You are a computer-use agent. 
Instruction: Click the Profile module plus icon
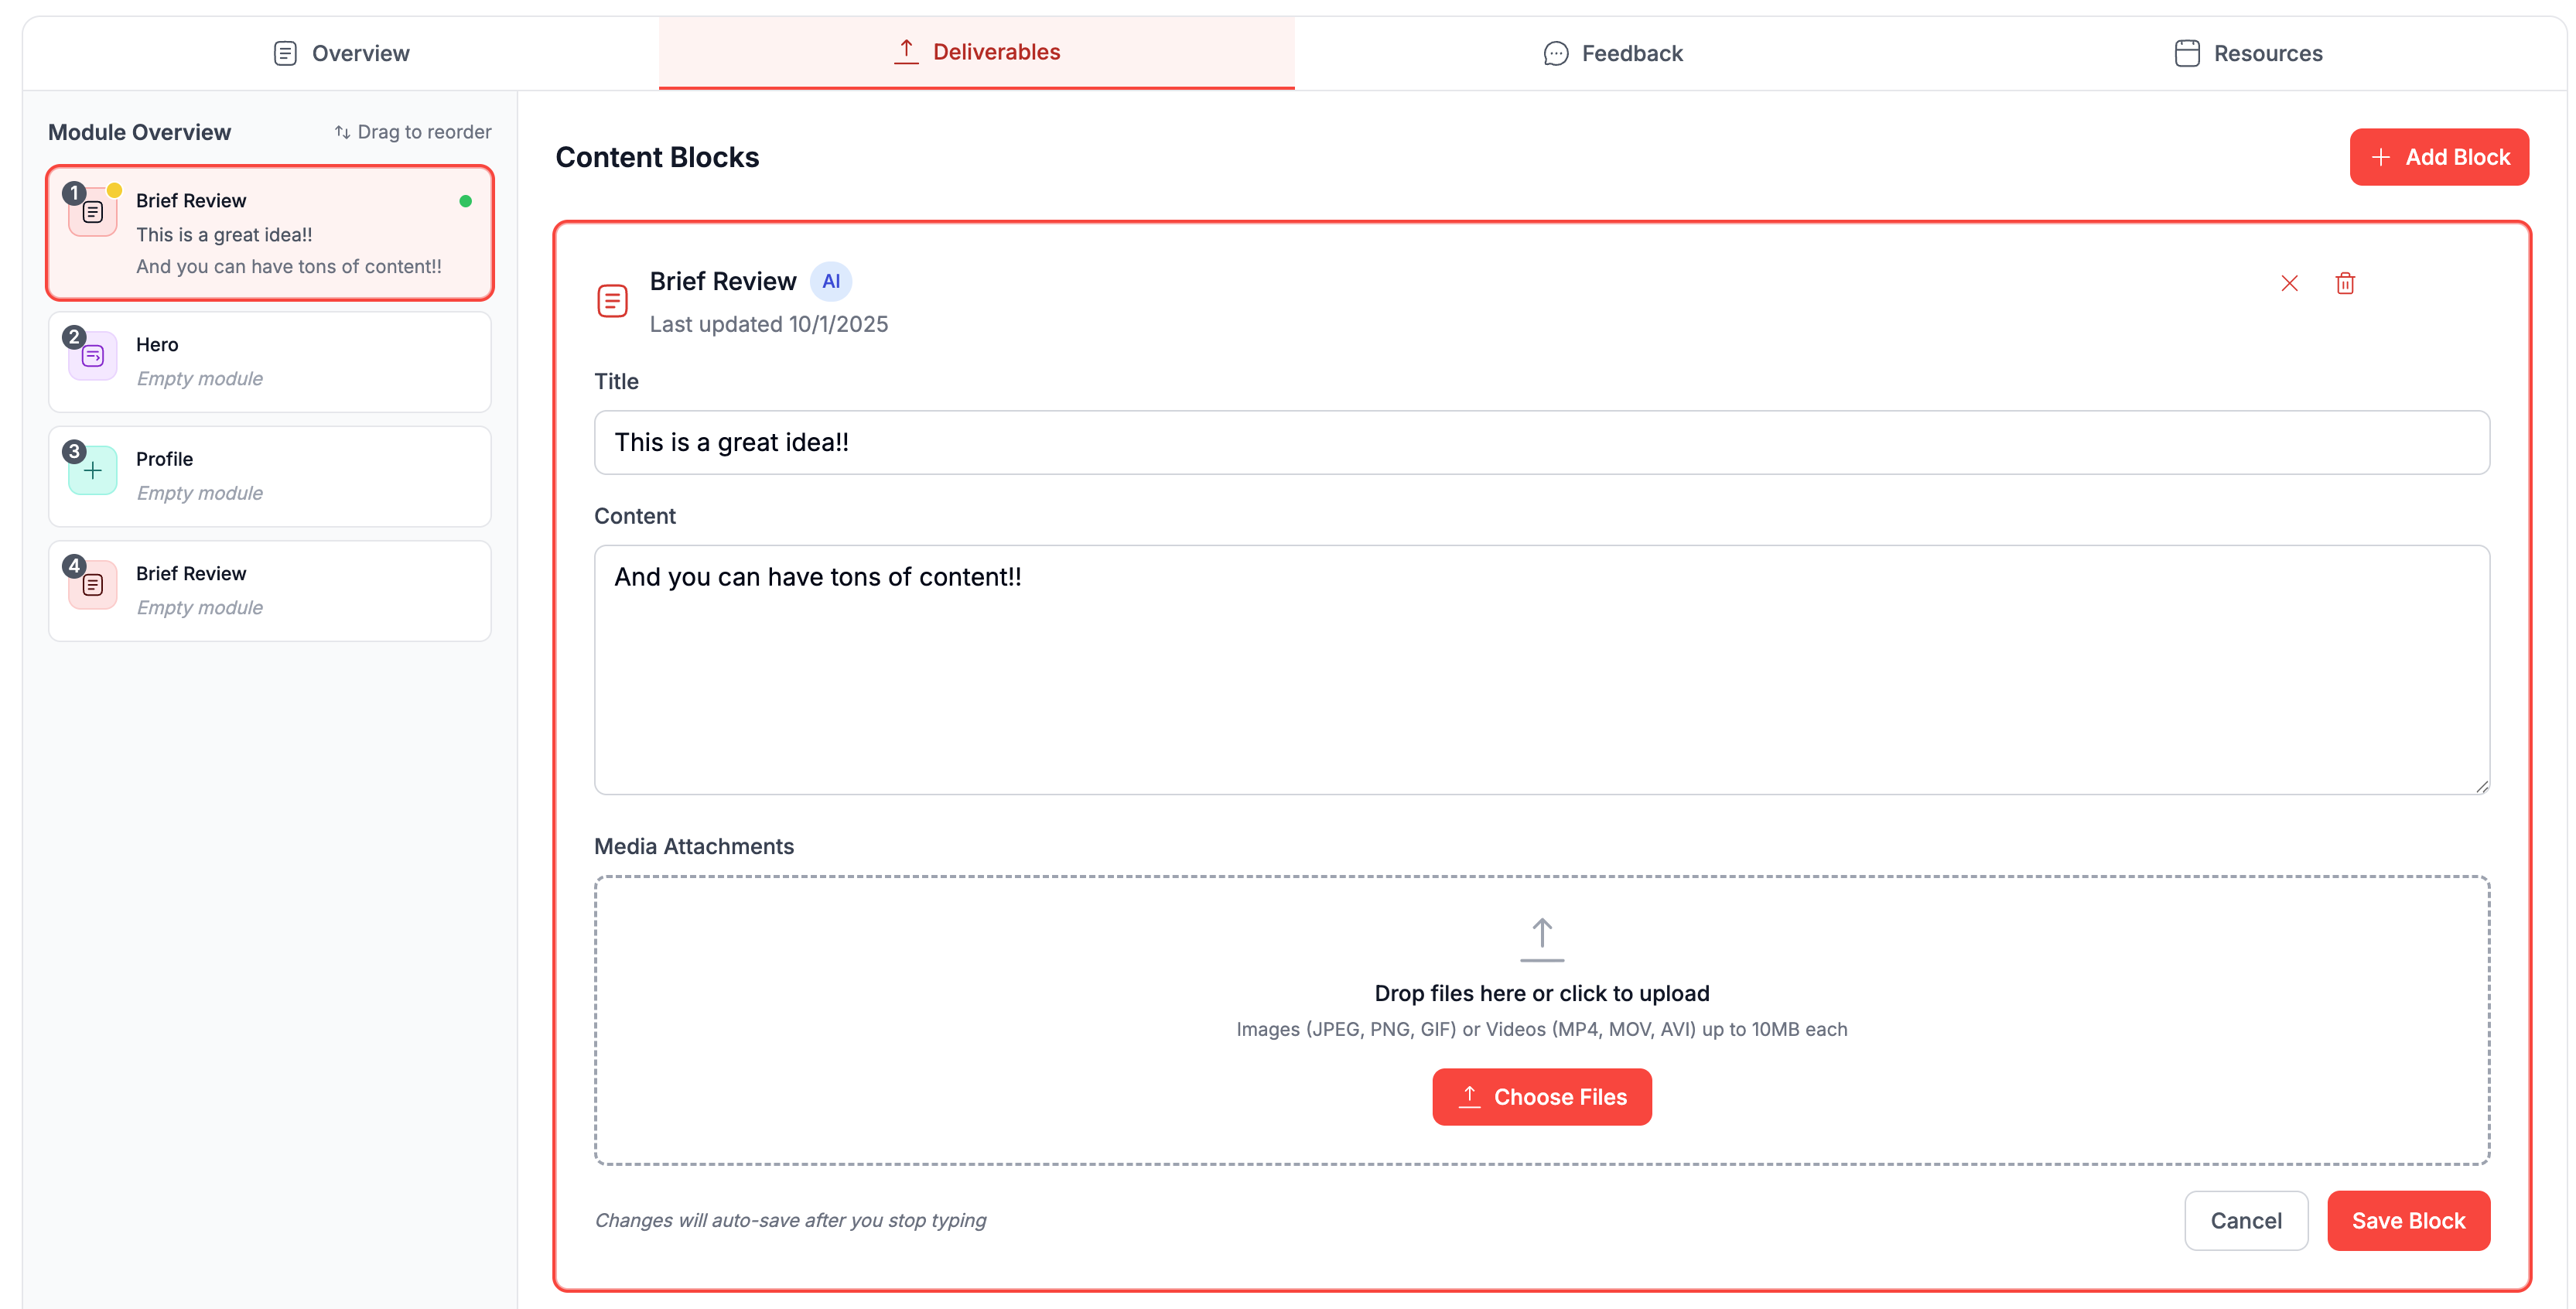[x=93, y=471]
